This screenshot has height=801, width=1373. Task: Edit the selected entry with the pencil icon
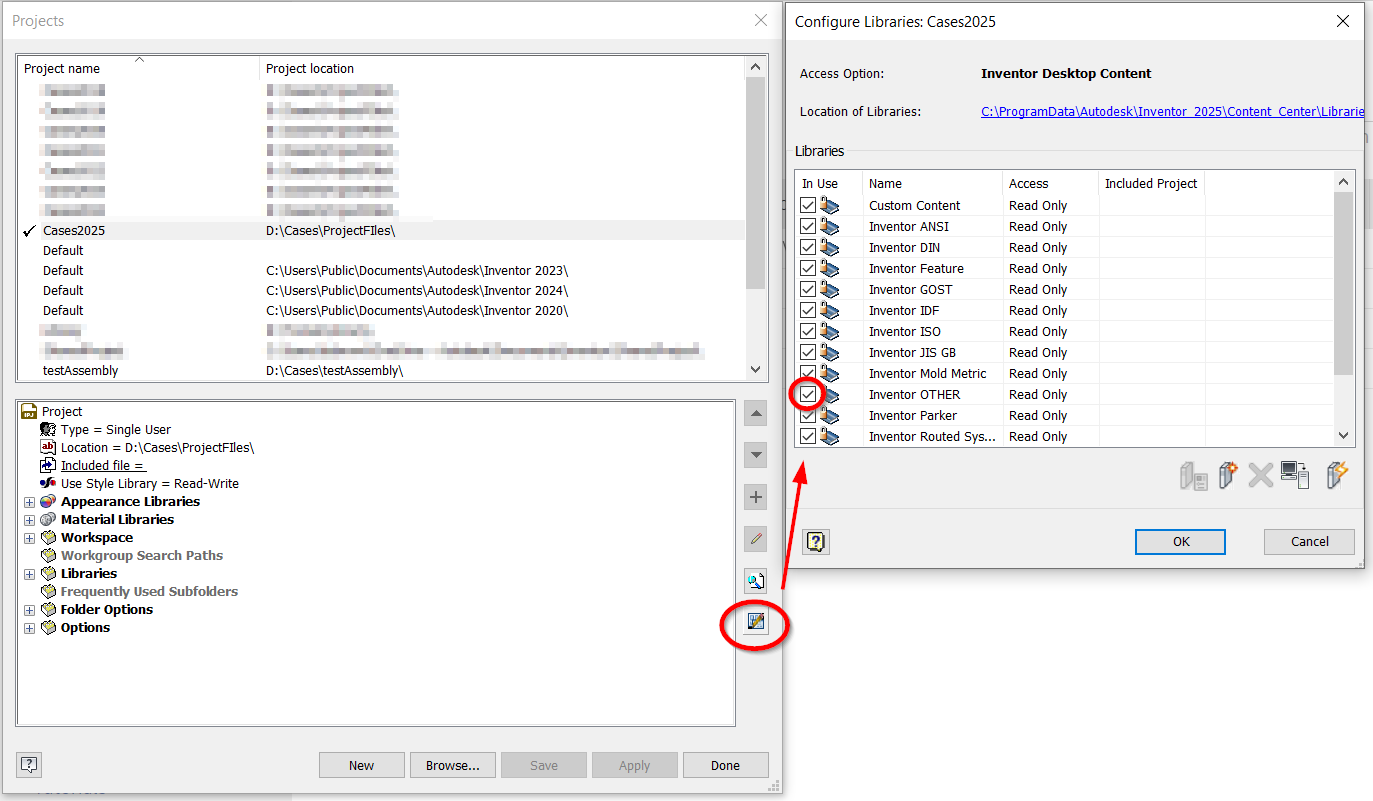pyautogui.click(x=755, y=539)
